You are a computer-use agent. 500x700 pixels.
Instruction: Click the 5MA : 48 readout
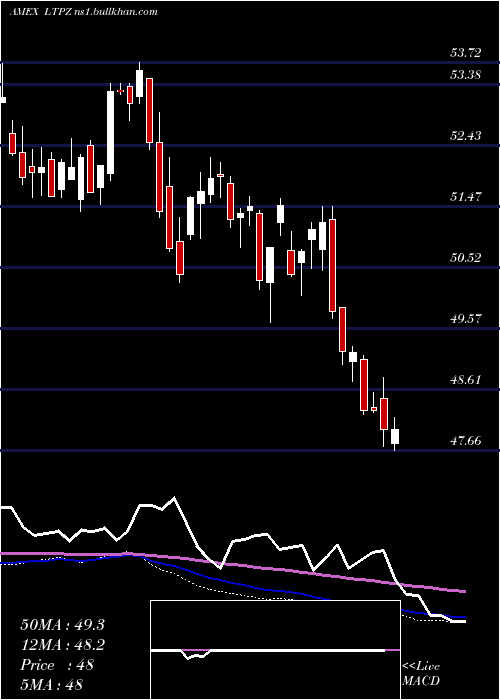coord(51,685)
